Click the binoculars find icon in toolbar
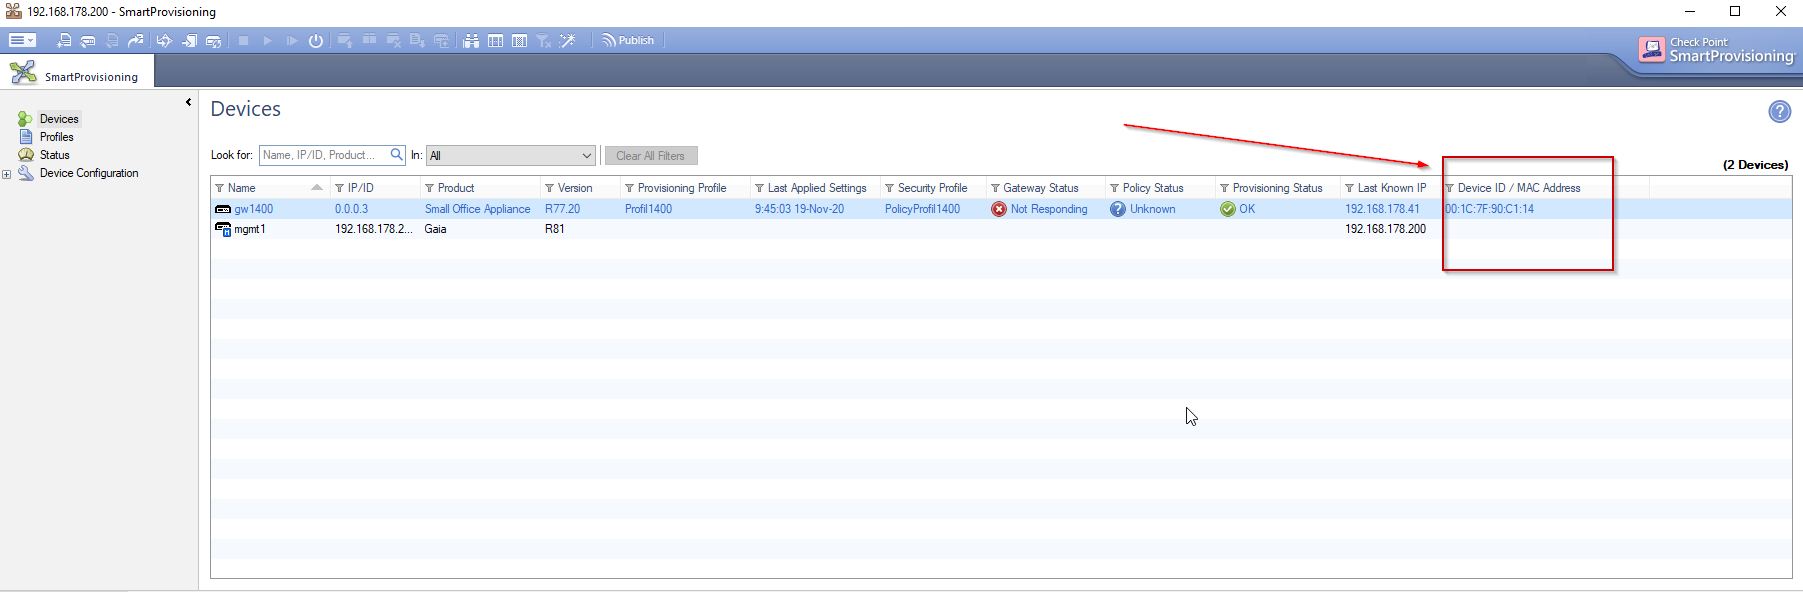This screenshot has width=1803, height=592. [x=471, y=41]
